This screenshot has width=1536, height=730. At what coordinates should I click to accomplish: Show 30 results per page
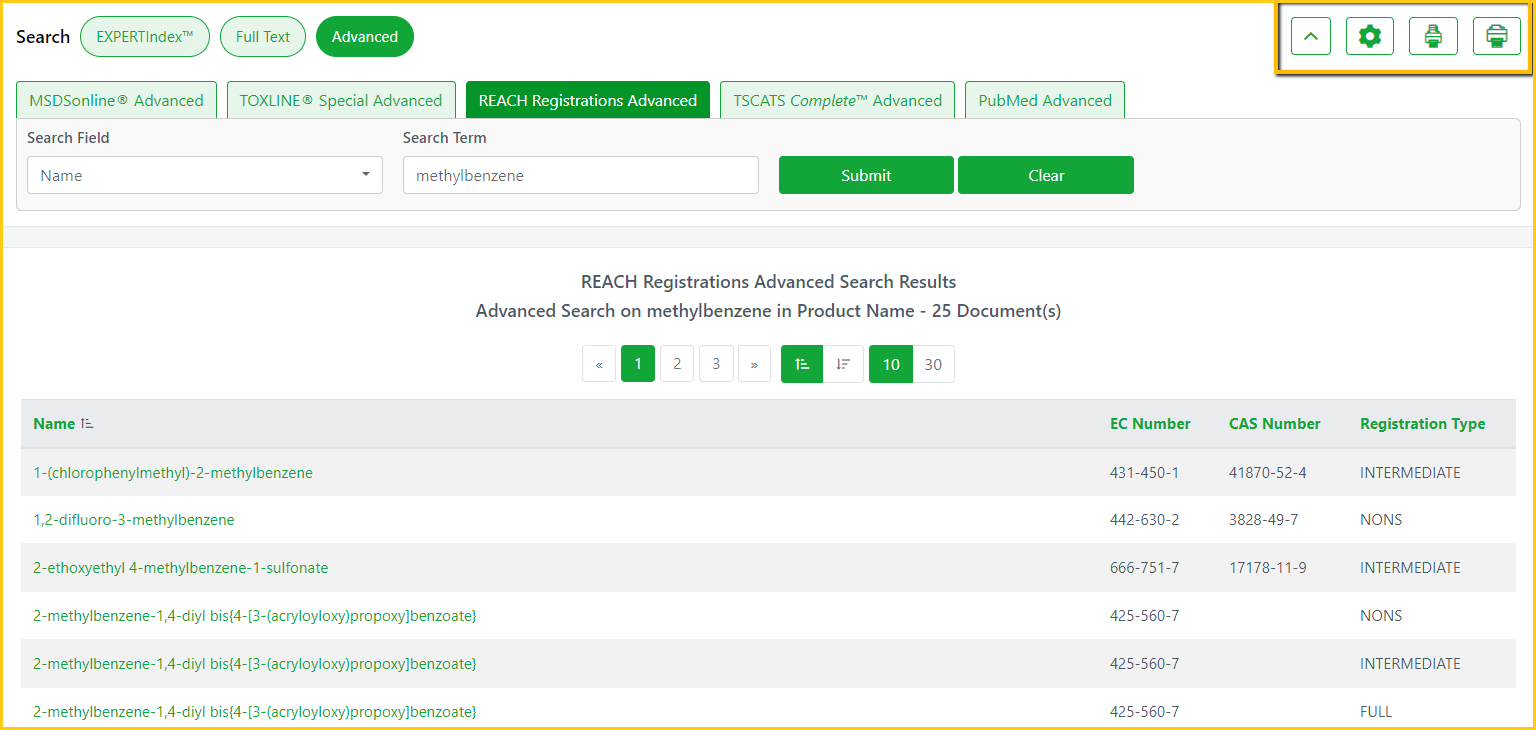[933, 364]
